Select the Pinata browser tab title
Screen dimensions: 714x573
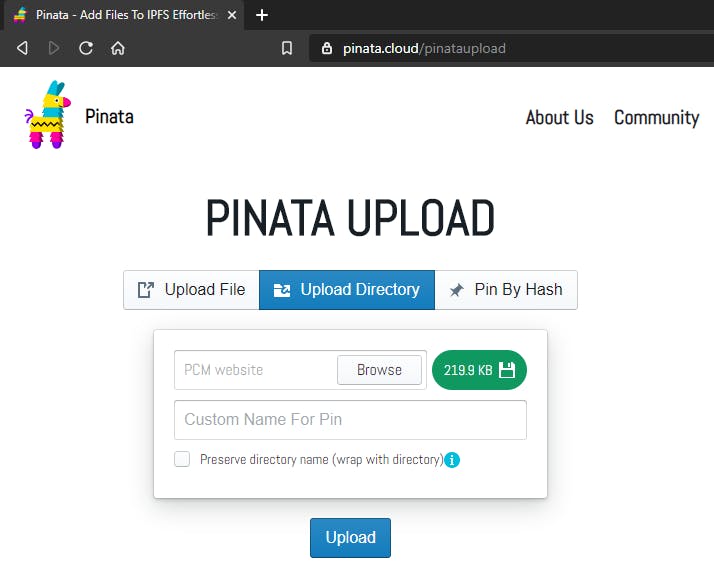(126, 15)
